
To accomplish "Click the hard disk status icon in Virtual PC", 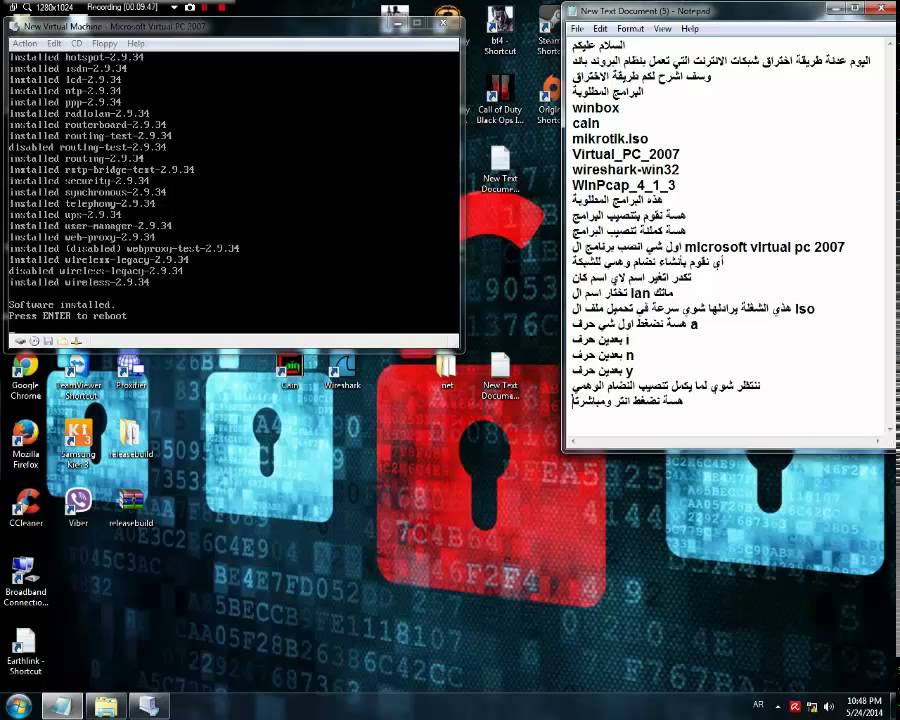I will [x=21, y=341].
